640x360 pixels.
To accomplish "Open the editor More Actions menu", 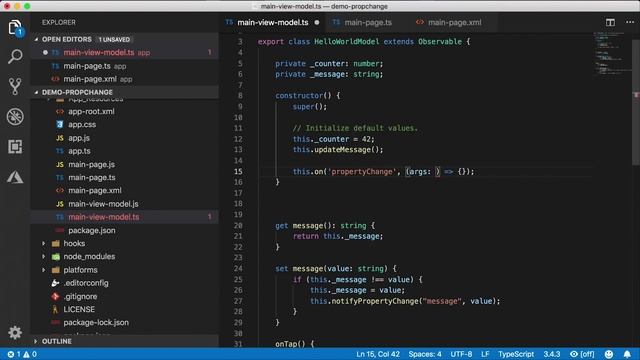I will (630, 22).
